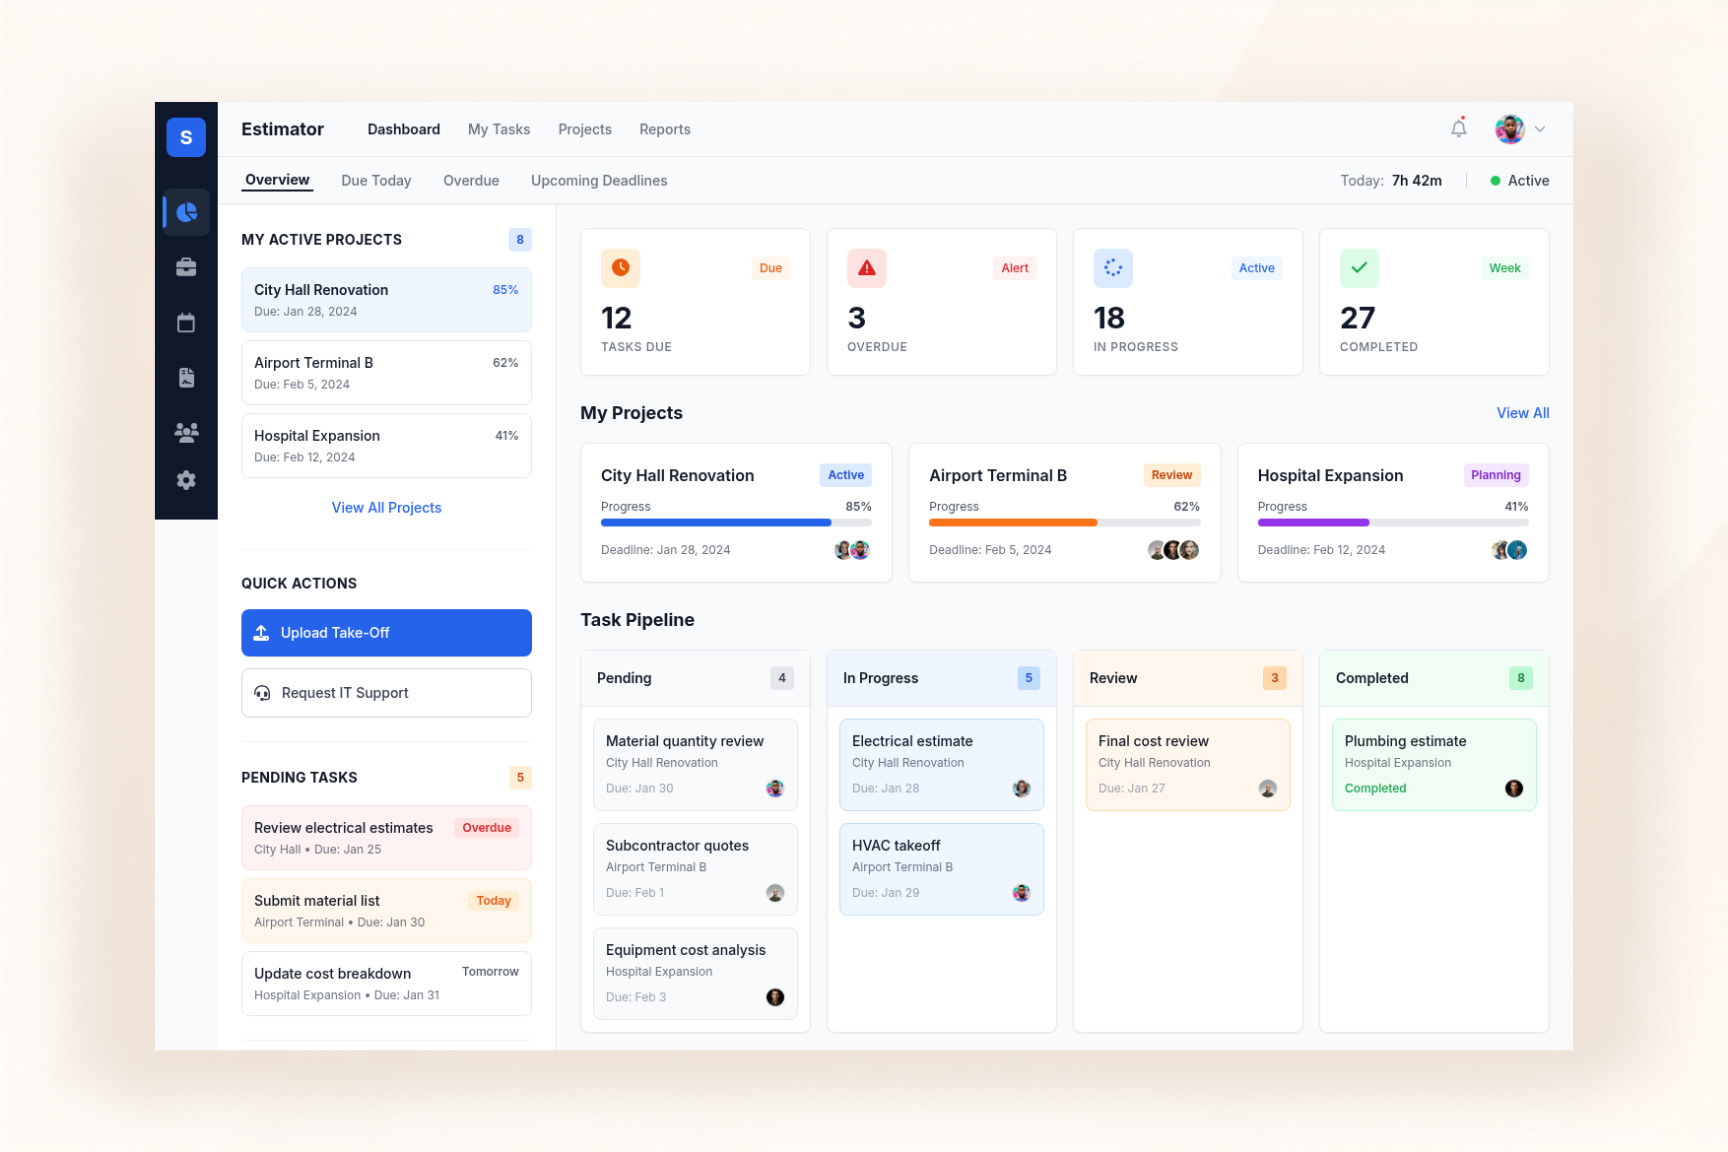Open the settings gear sidebar icon
The image size is (1728, 1152).
tap(186, 480)
